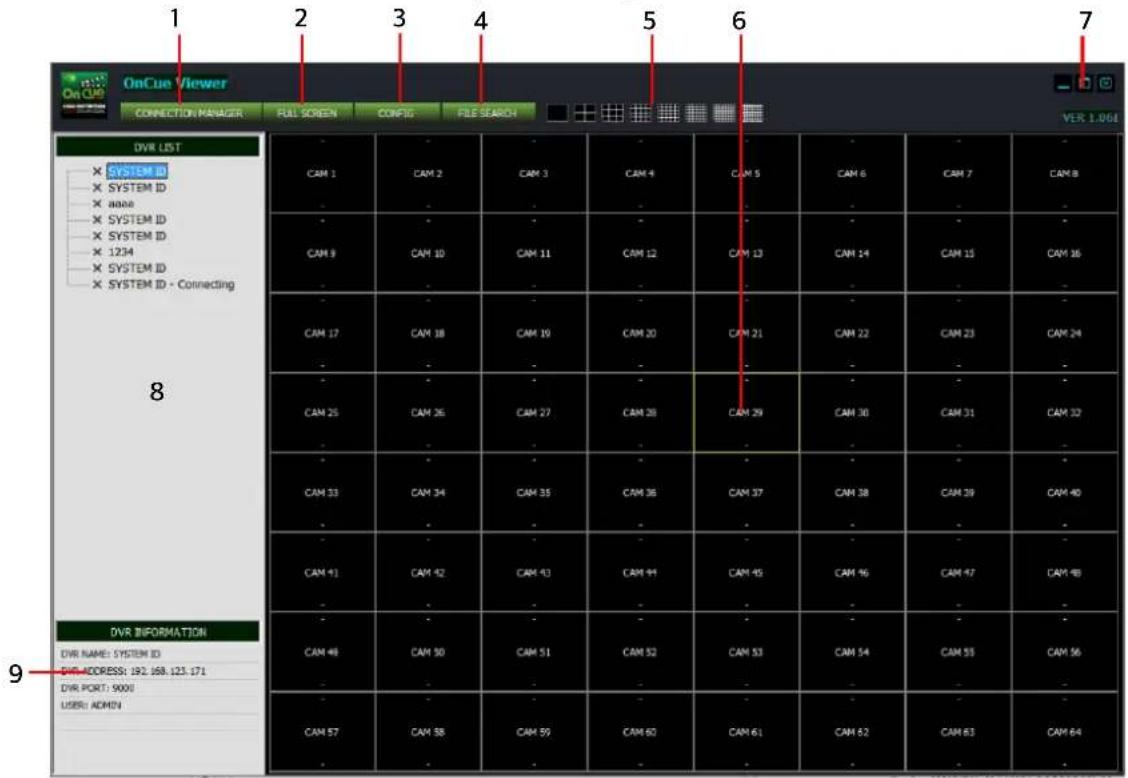The height and width of the screenshot is (778, 1128).
Task: Switch viewer to Full Screen mode
Action: (x=307, y=113)
